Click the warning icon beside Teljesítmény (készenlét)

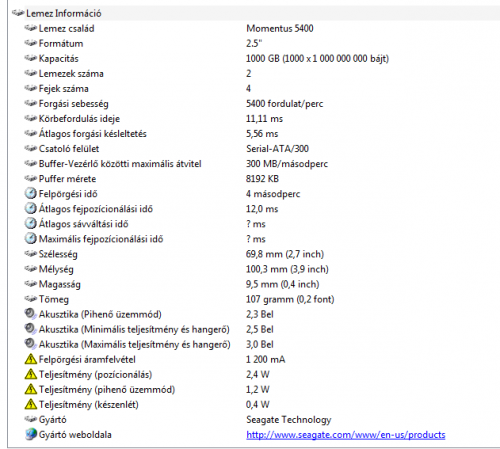[x=31, y=404]
